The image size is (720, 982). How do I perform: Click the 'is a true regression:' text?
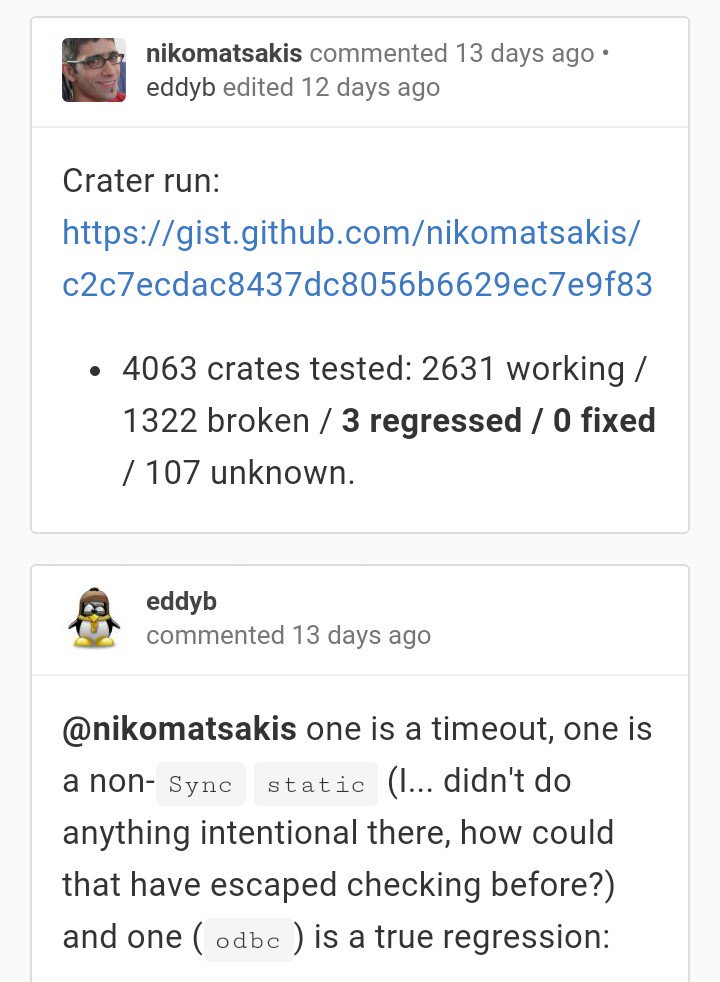(x=458, y=937)
